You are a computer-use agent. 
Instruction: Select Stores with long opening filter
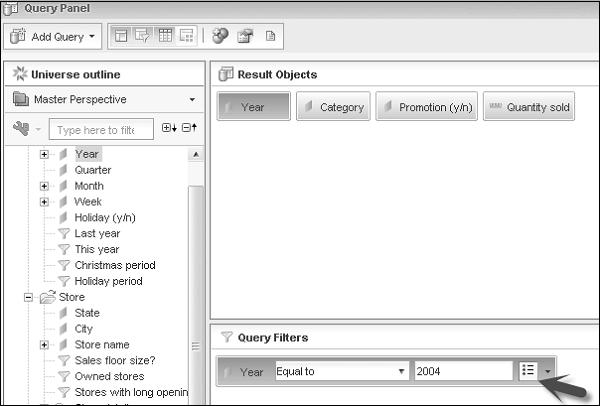(x=131, y=392)
